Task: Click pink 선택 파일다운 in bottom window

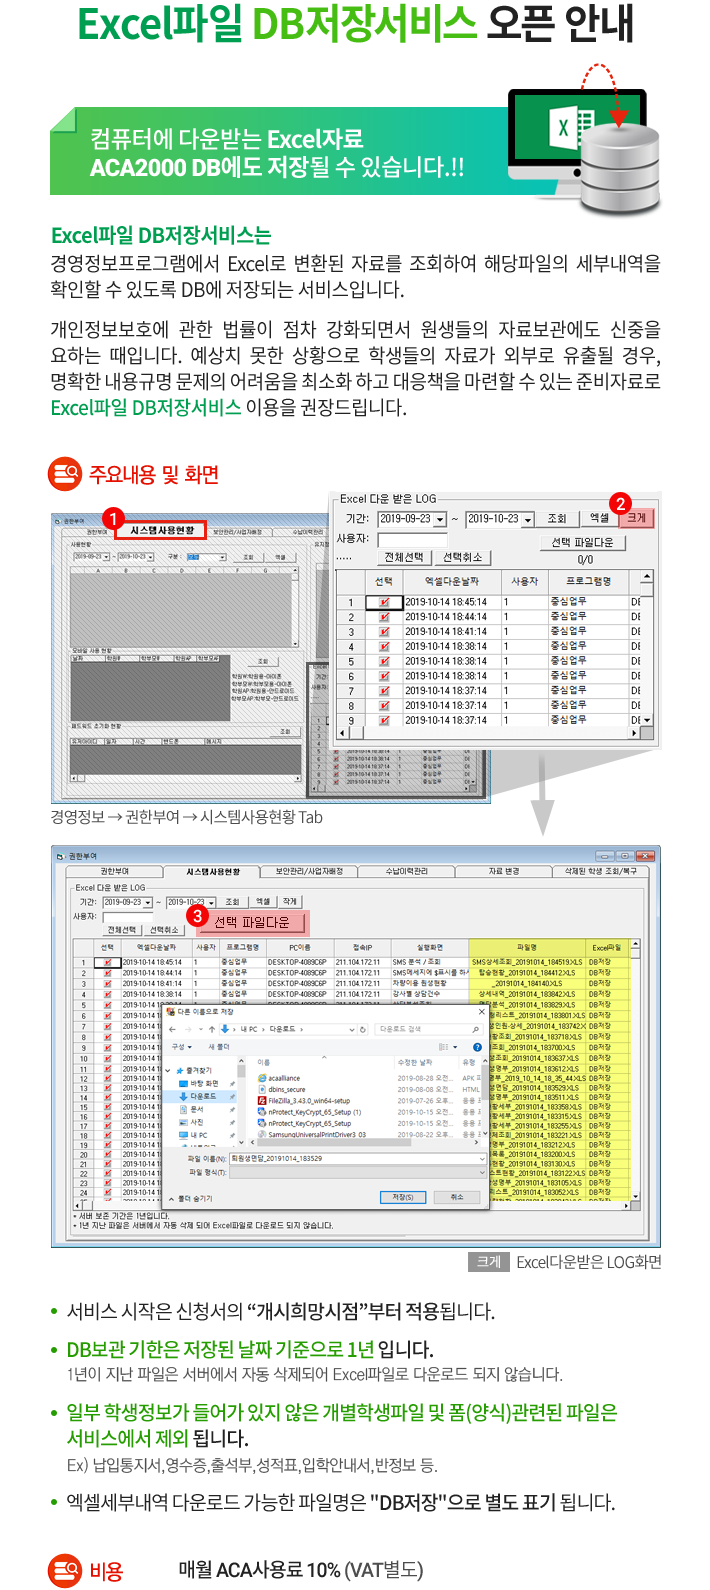Action: tap(251, 922)
